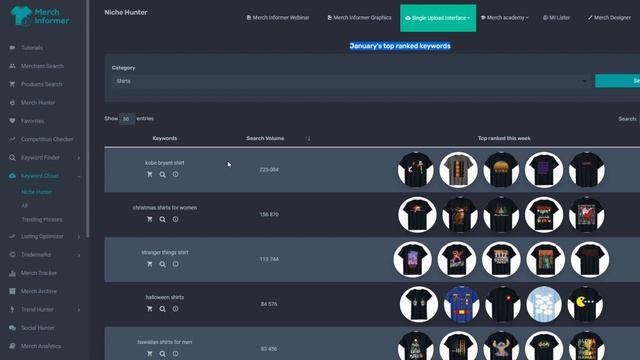Open the Pac-Man shirt thumbnail in halloween row
Image resolution: width=640 pixels, height=360 pixels.
coord(585,304)
